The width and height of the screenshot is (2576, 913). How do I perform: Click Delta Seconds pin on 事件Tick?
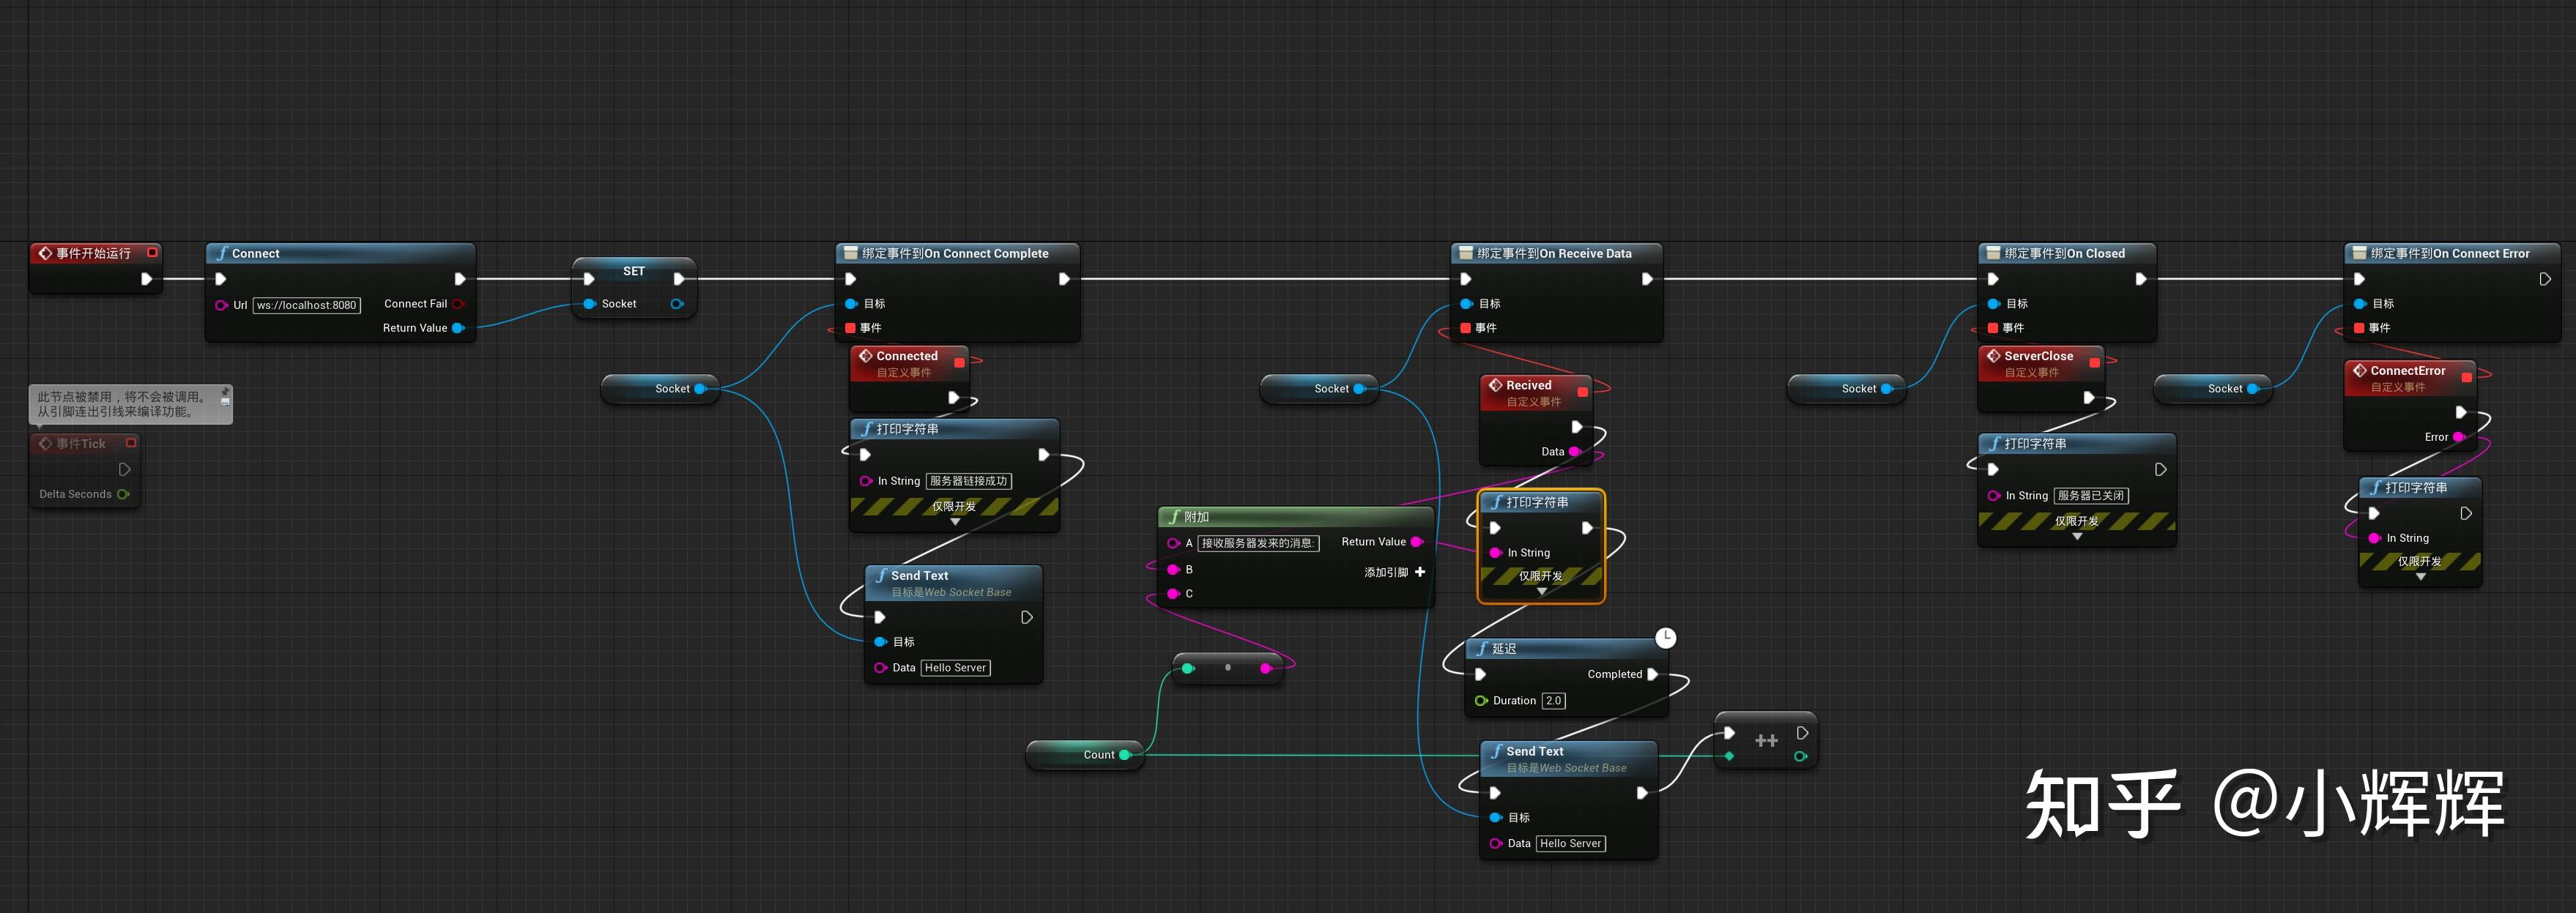[x=123, y=494]
